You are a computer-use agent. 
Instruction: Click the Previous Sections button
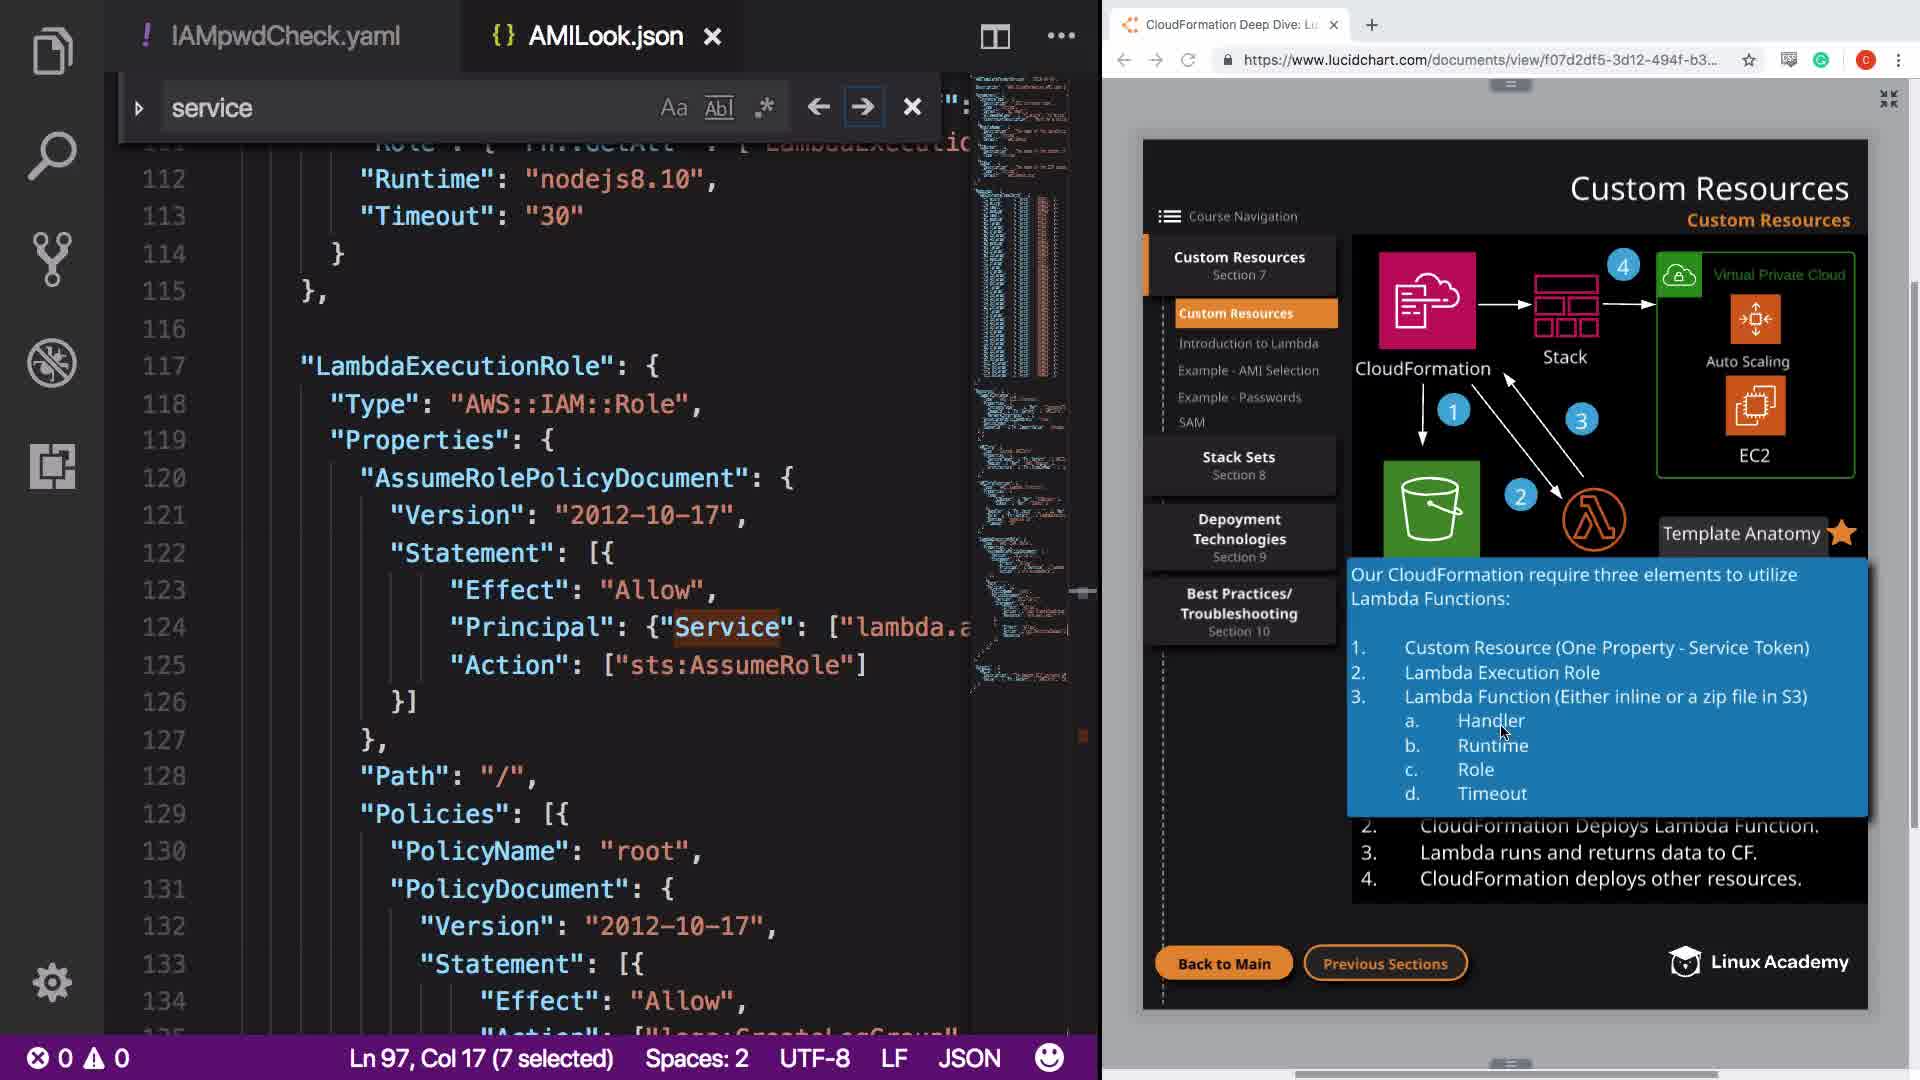pyautogui.click(x=1385, y=964)
